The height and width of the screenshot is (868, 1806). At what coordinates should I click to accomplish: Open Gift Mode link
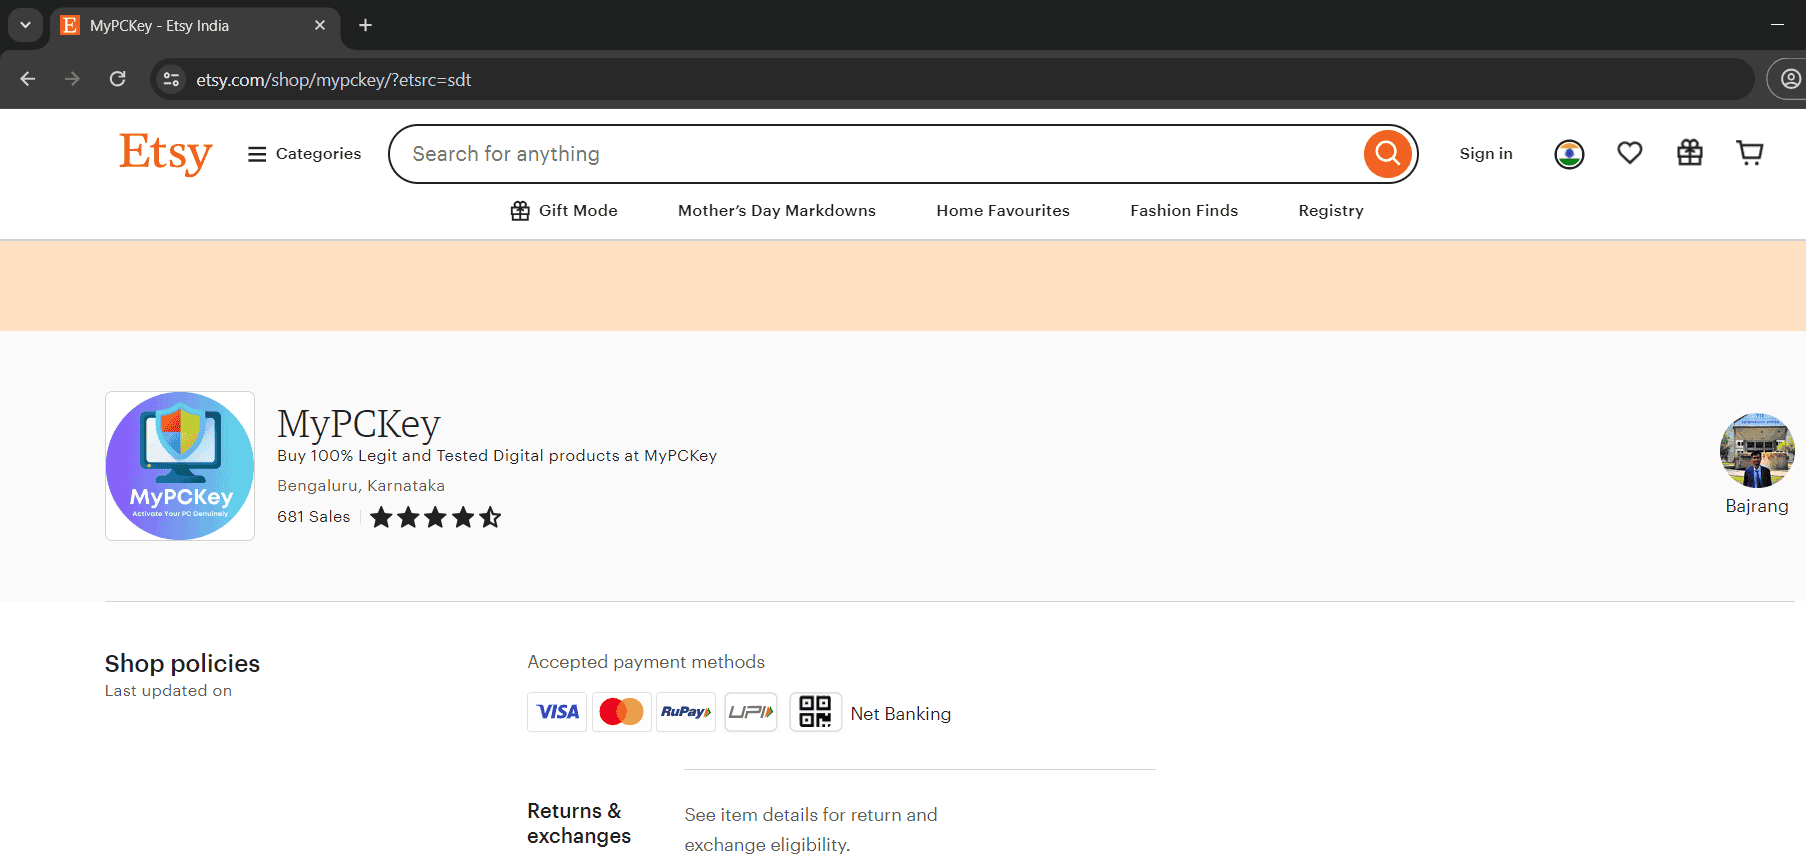(564, 211)
